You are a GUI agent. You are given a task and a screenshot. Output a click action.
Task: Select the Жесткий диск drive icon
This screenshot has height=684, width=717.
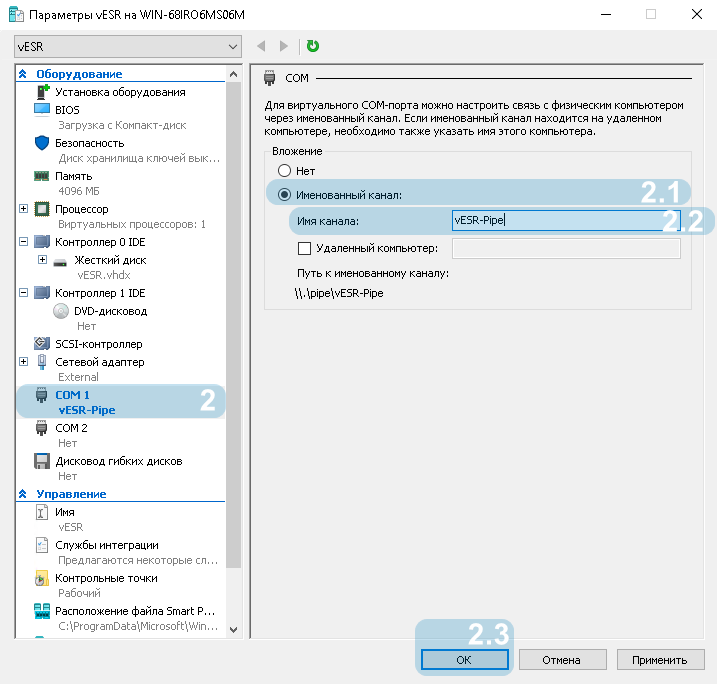(60, 262)
